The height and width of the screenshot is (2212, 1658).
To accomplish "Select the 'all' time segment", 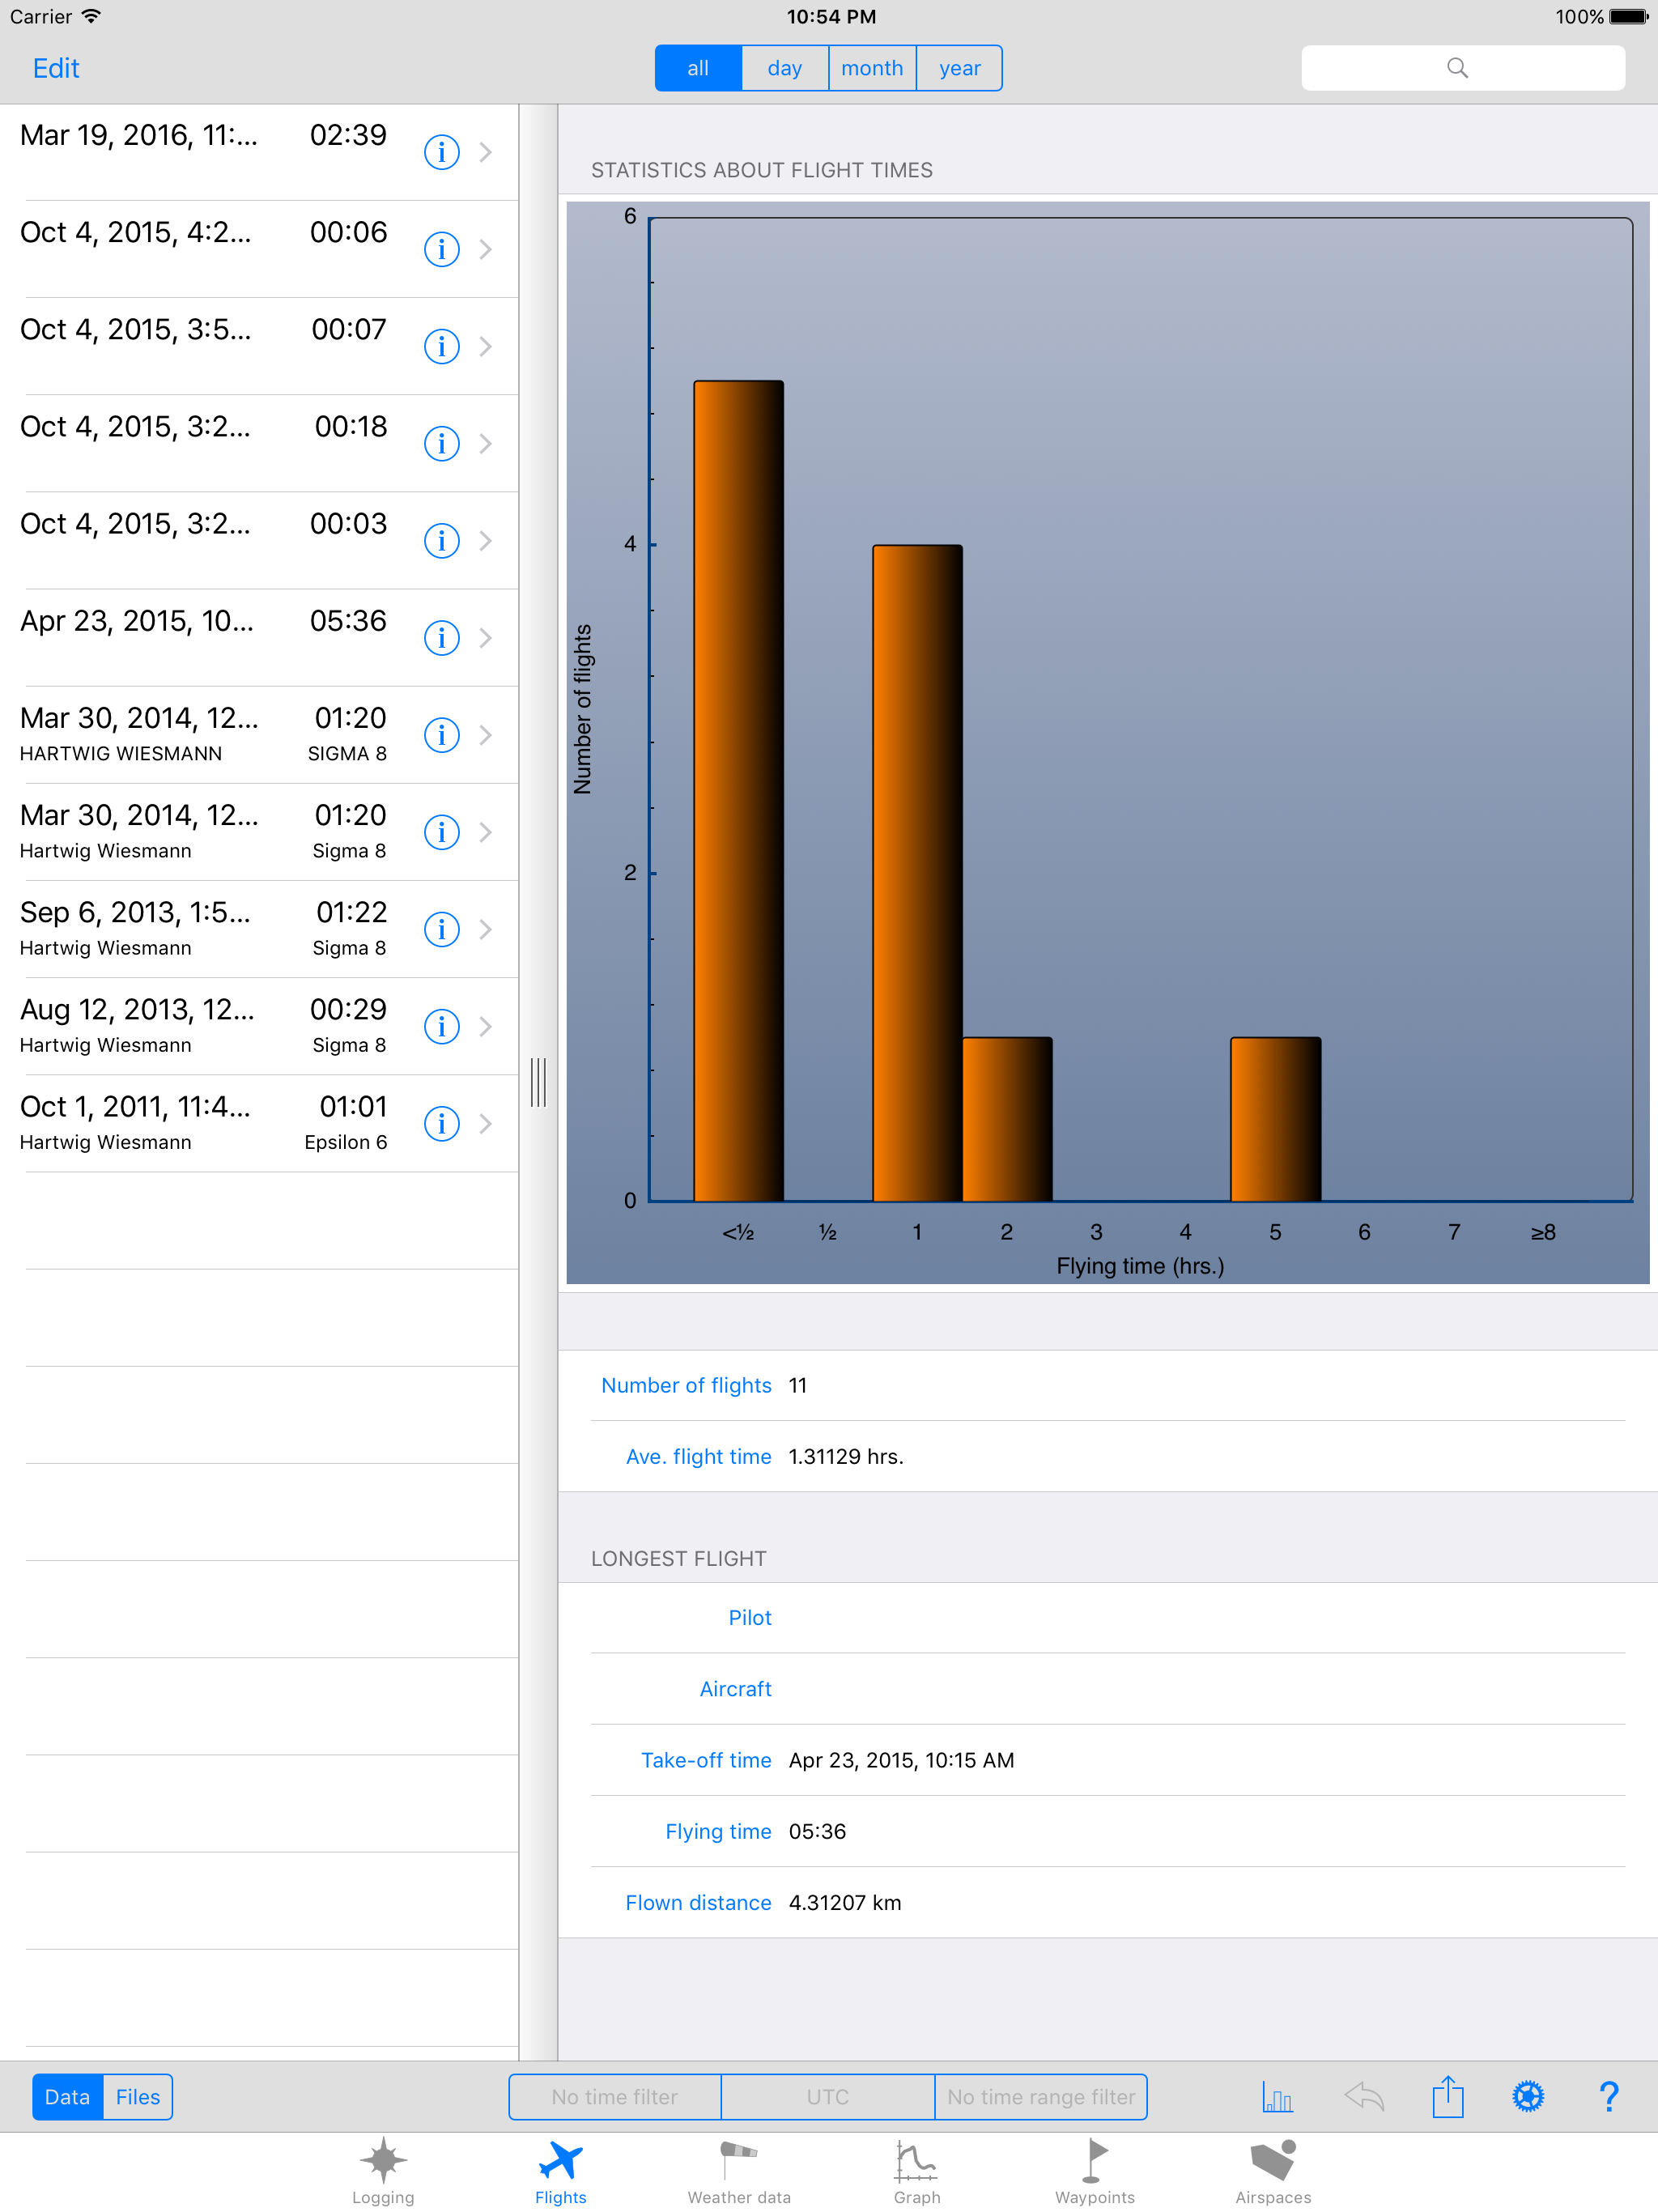I will coord(698,68).
